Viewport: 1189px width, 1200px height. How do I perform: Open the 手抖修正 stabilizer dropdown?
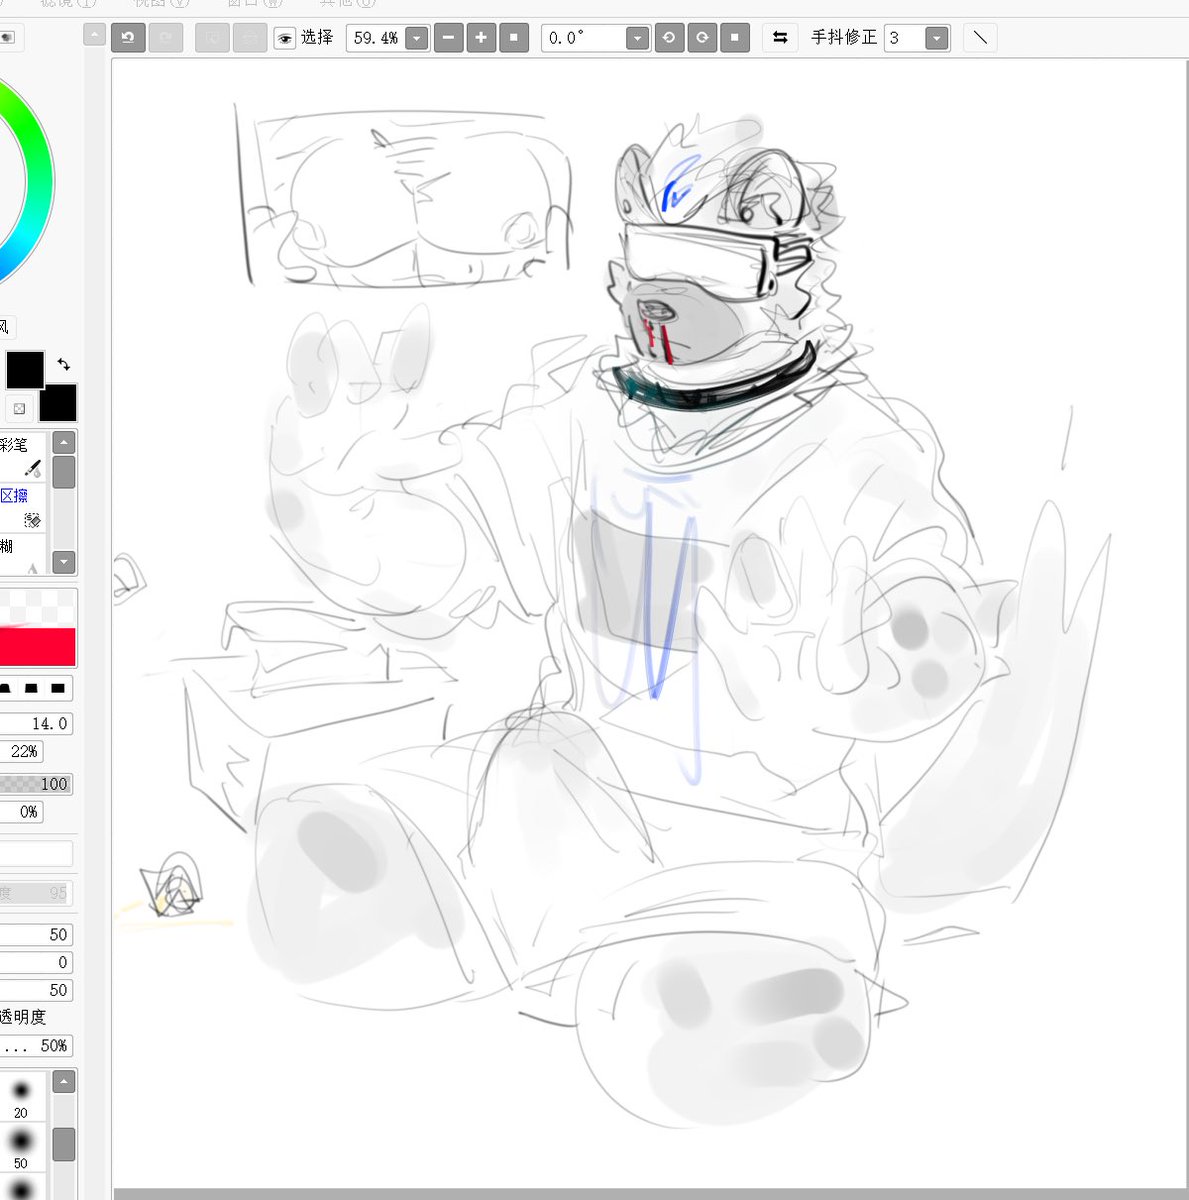tap(937, 38)
